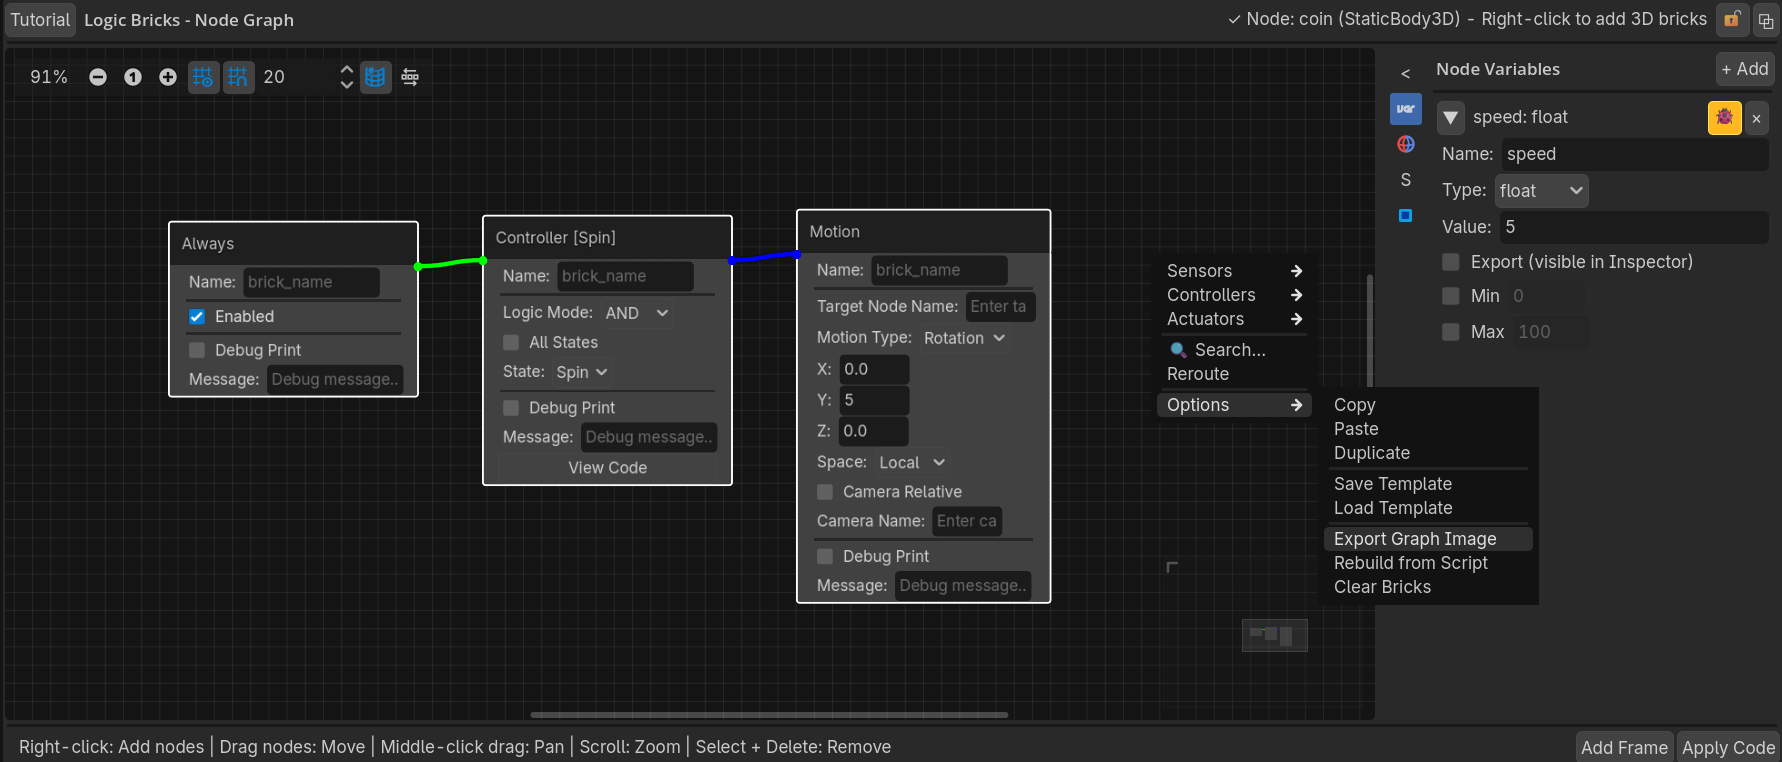Viewport: 1782px width, 762px height.
Task: Click the Always node output port
Action: (x=418, y=266)
